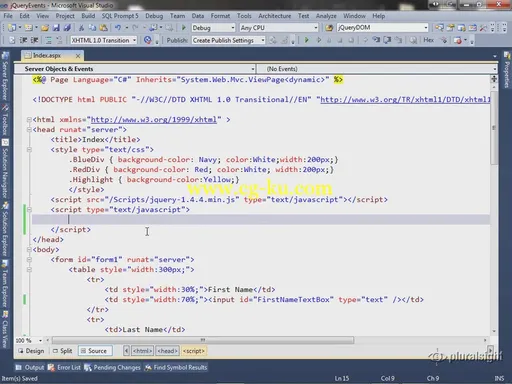Click the Save All toolbar icon

tap(67, 28)
